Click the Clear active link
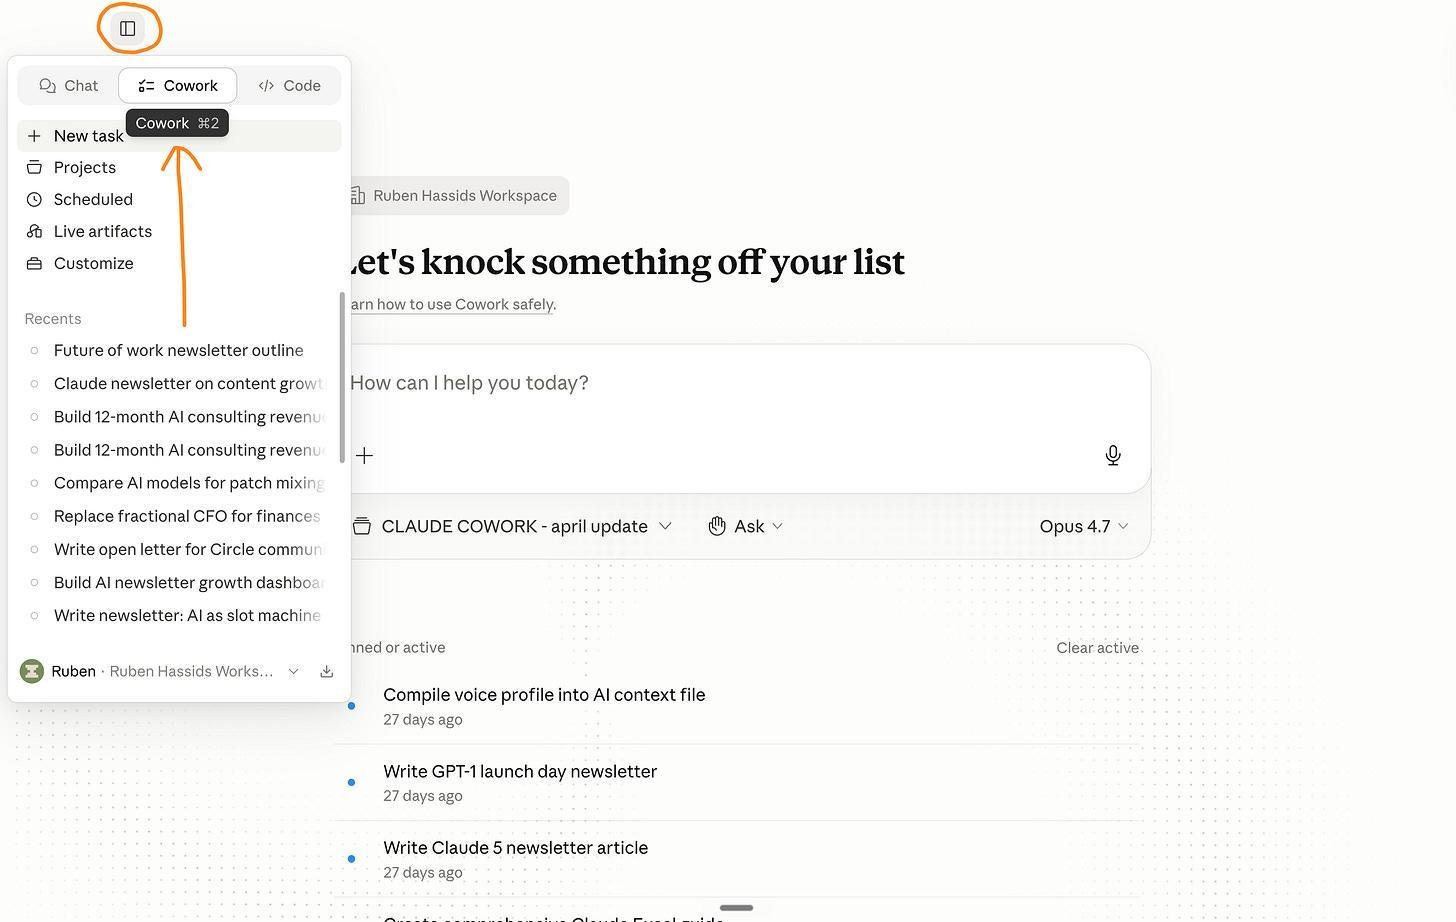The width and height of the screenshot is (1456, 922). pyautogui.click(x=1097, y=648)
